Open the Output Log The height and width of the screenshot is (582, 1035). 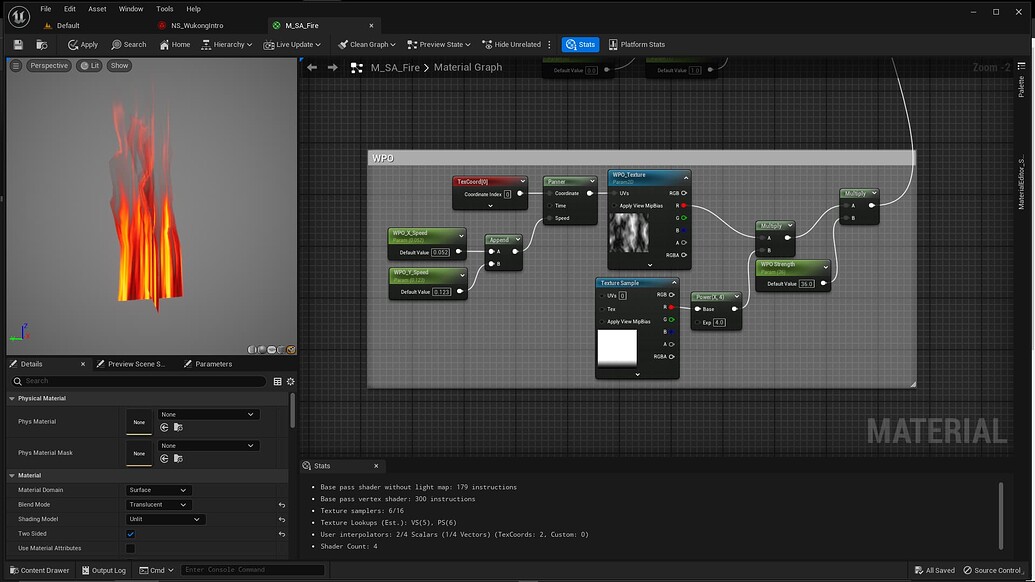point(103,570)
